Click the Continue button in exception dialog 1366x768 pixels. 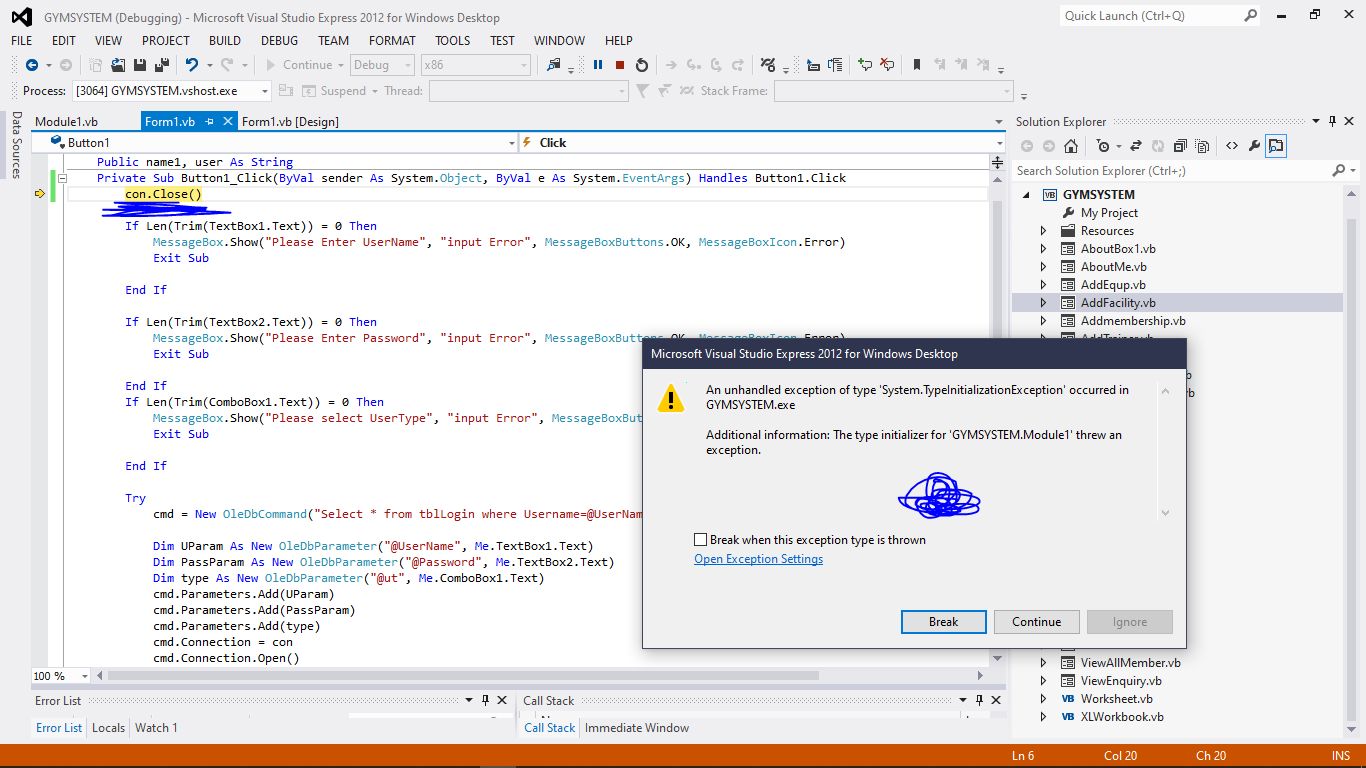pyautogui.click(x=1036, y=622)
